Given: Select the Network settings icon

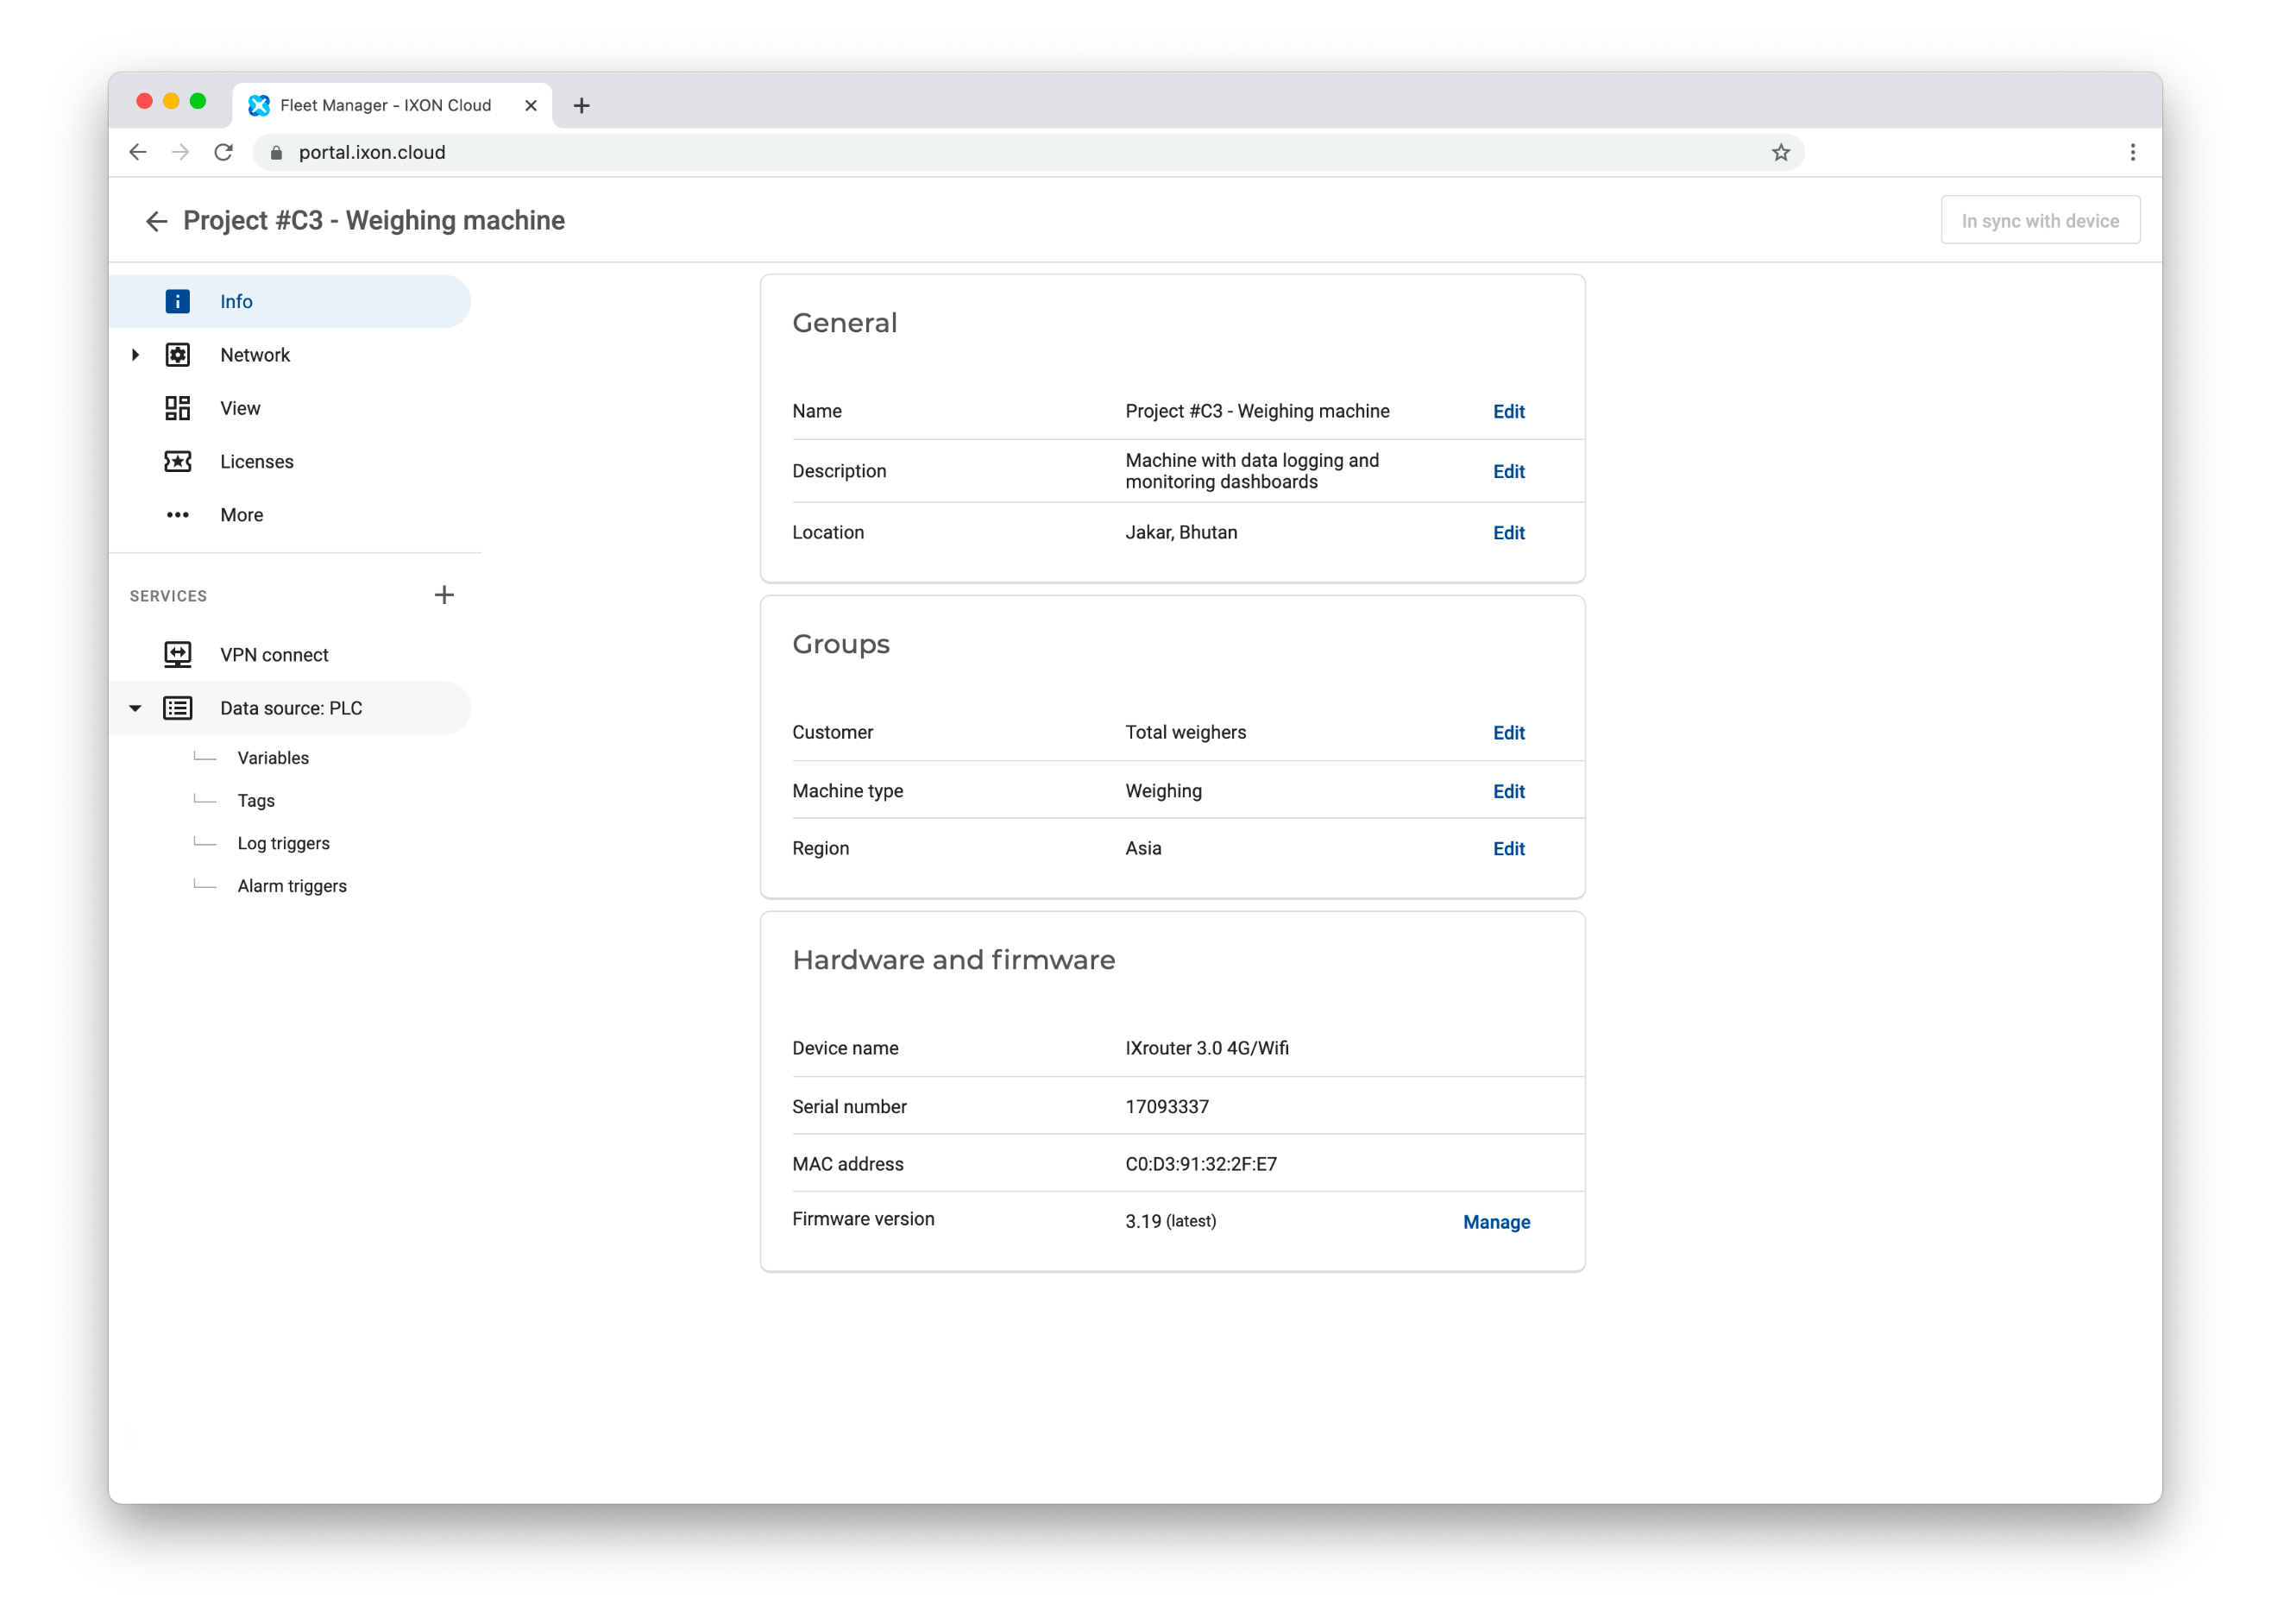Looking at the screenshot, I should [x=177, y=354].
